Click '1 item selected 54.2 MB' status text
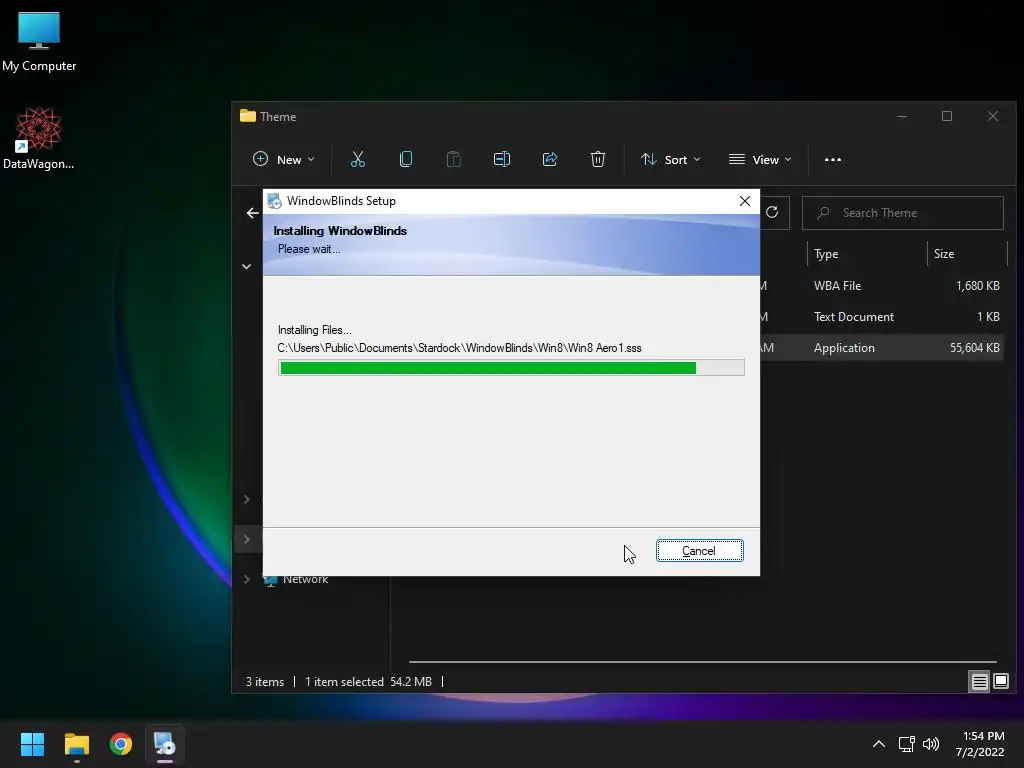The width and height of the screenshot is (1024, 768). point(368,682)
